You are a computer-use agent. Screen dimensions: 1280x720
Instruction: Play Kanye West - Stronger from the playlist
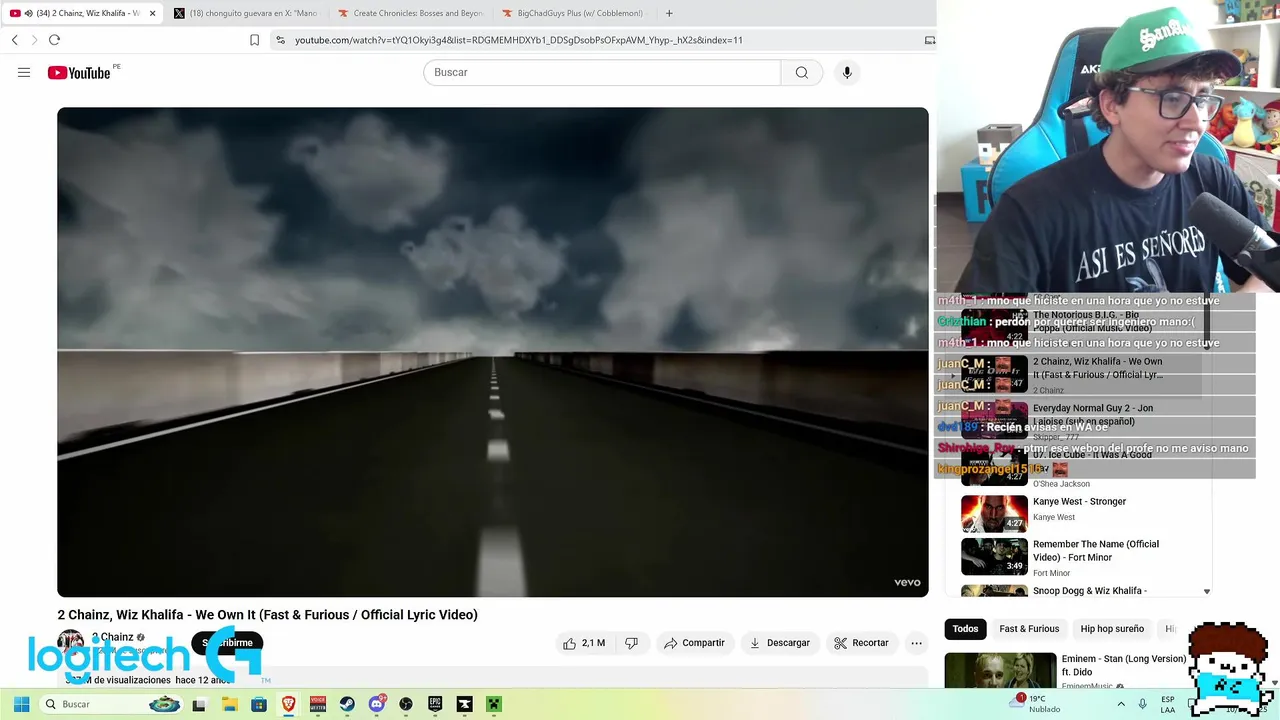click(x=1079, y=502)
